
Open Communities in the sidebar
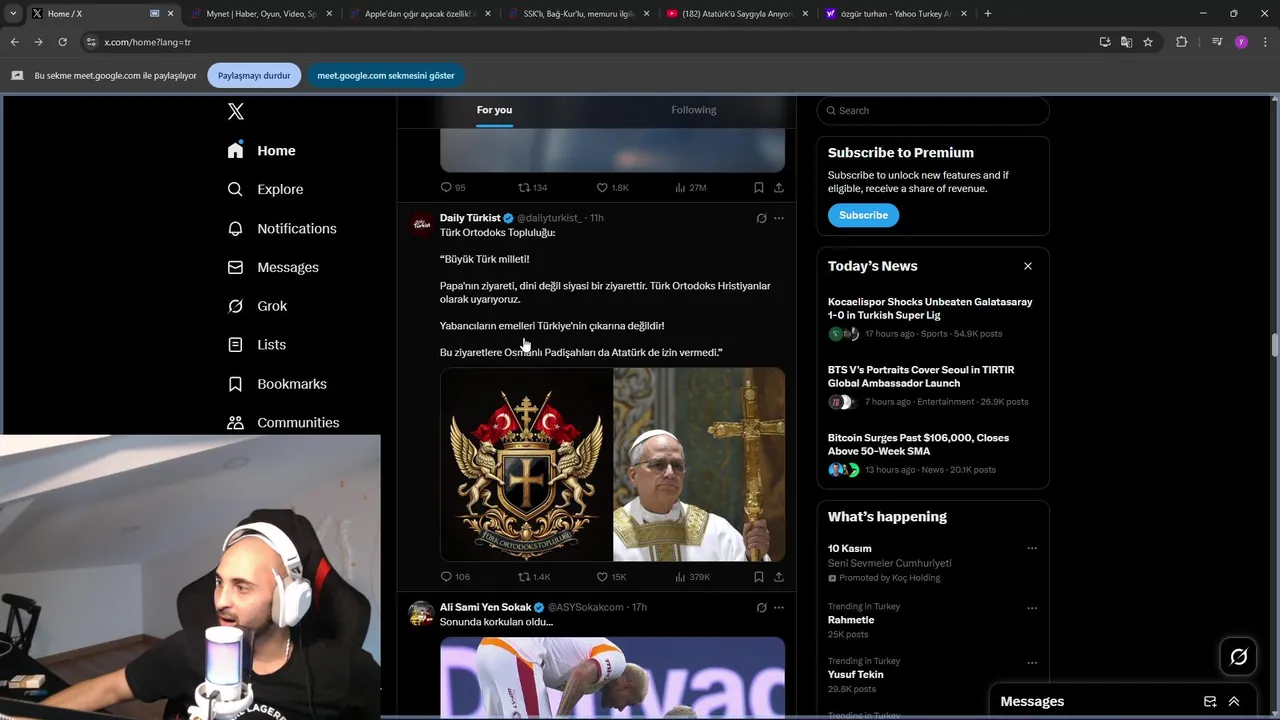click(x=283, y=422)
